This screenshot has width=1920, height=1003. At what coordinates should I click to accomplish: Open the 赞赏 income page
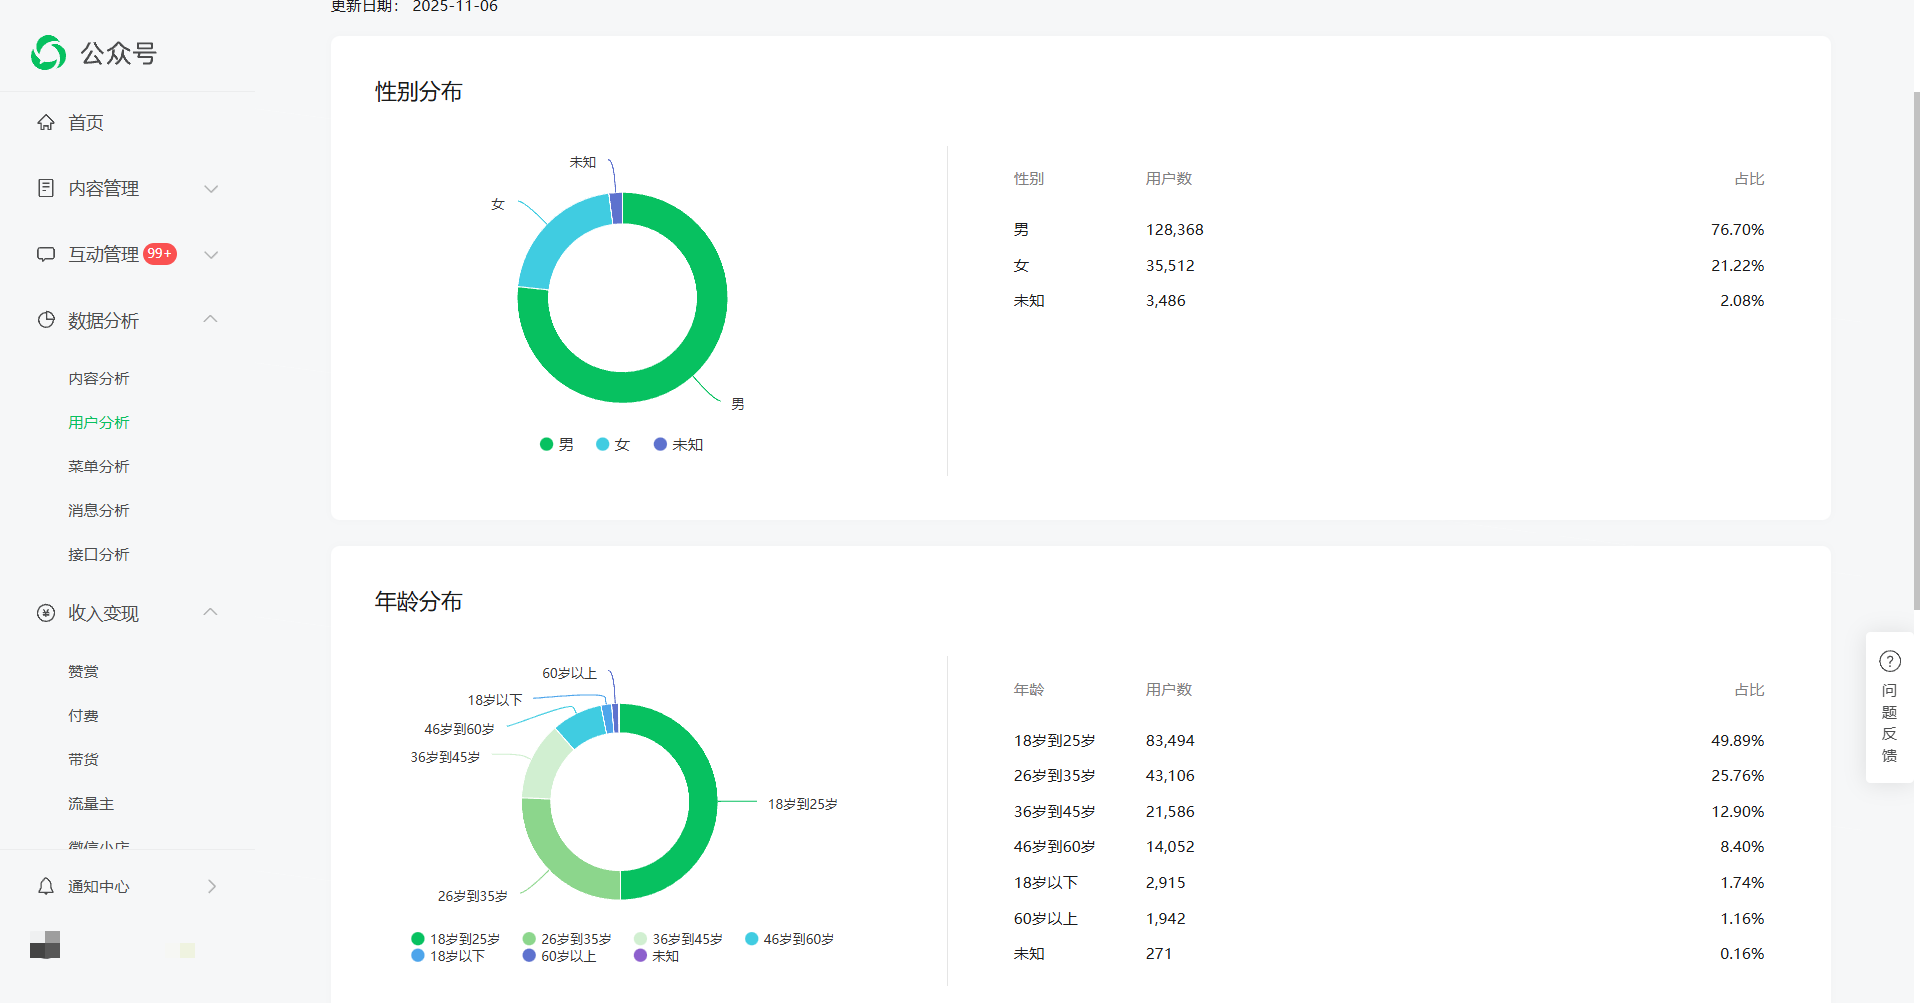click(x=83, y=671)
